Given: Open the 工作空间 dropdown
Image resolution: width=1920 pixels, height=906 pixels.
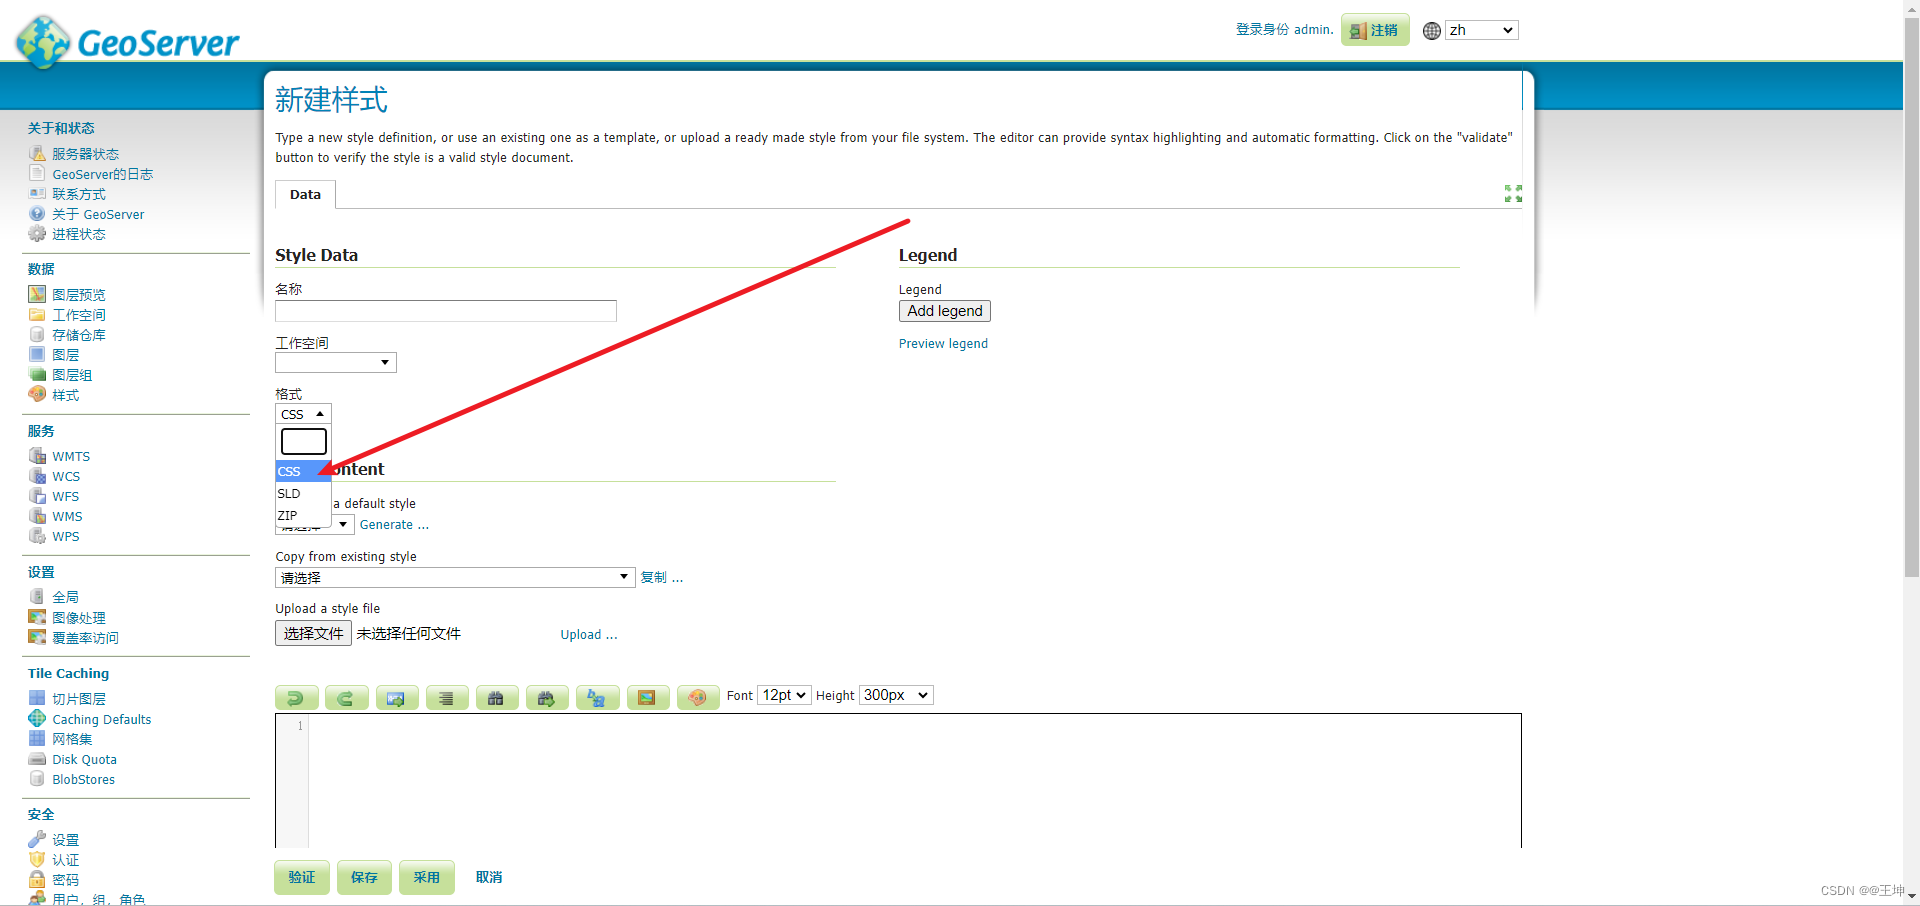Looking at the screenshot, I should point(336,362).
